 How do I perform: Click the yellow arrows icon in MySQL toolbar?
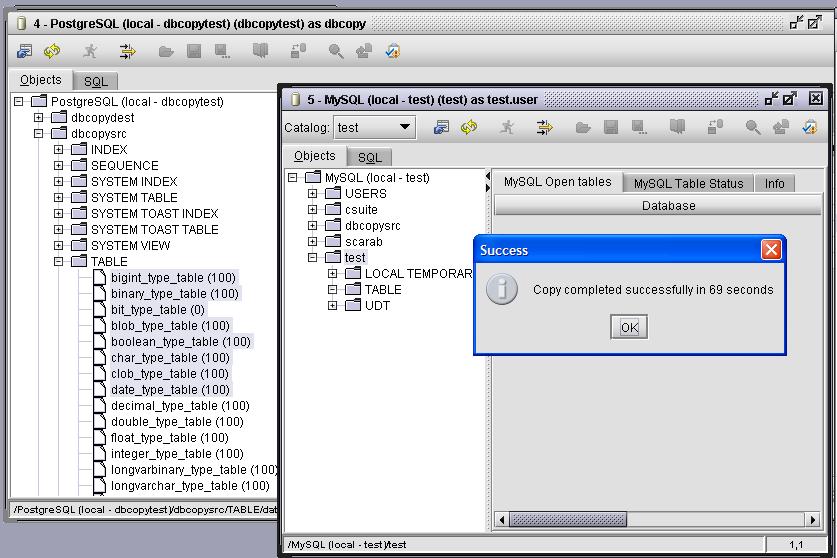(544, 127)
